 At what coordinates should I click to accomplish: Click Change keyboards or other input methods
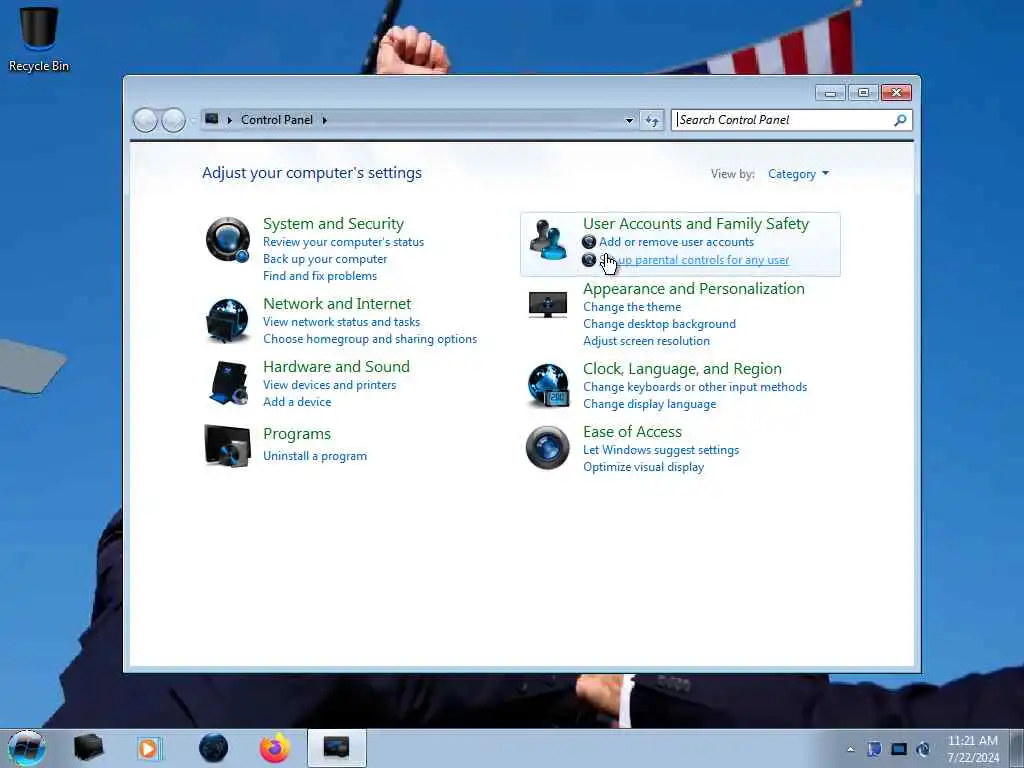[x=695, y=387]
